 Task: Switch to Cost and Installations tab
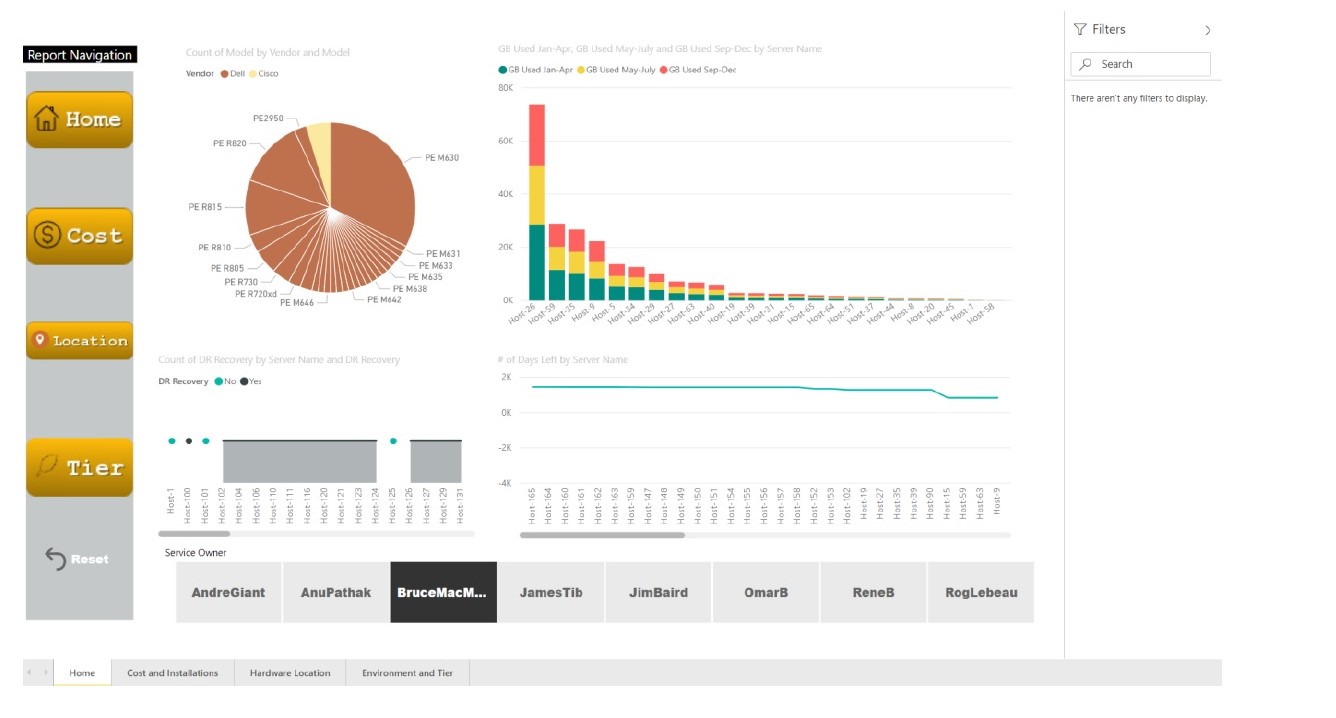172,673
